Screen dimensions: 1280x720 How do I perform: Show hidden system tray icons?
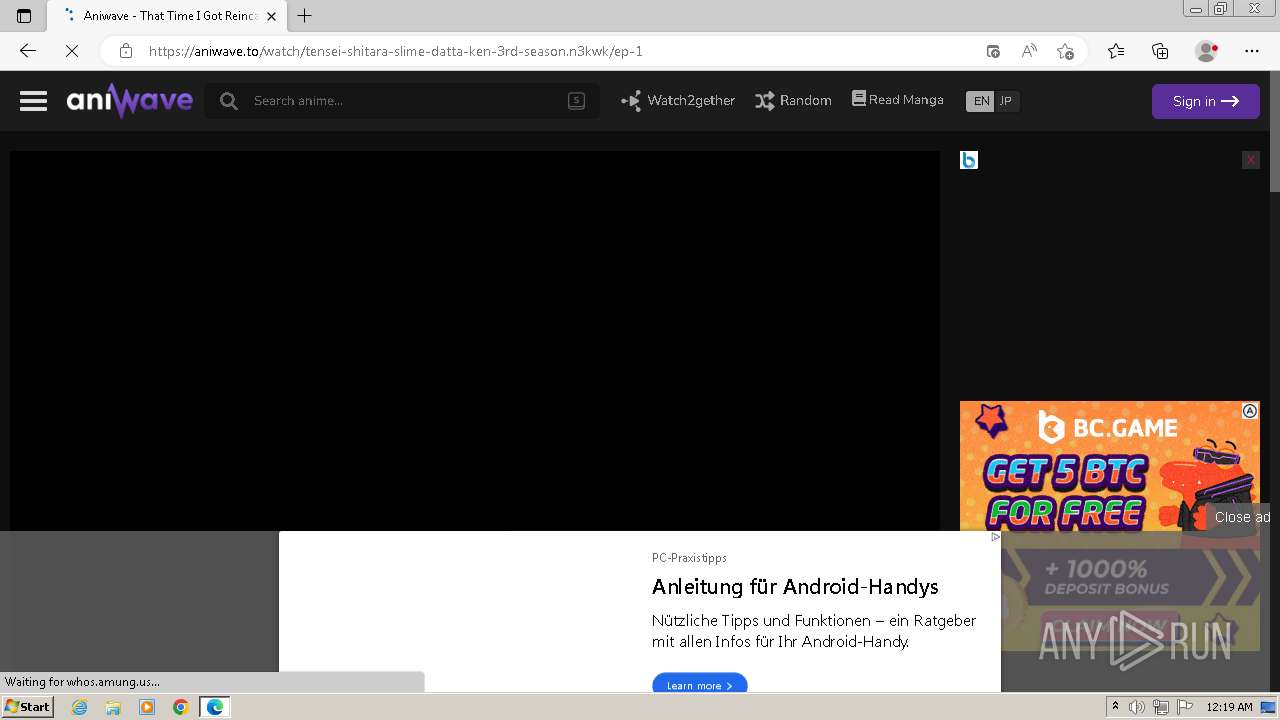click(1115, 707)
